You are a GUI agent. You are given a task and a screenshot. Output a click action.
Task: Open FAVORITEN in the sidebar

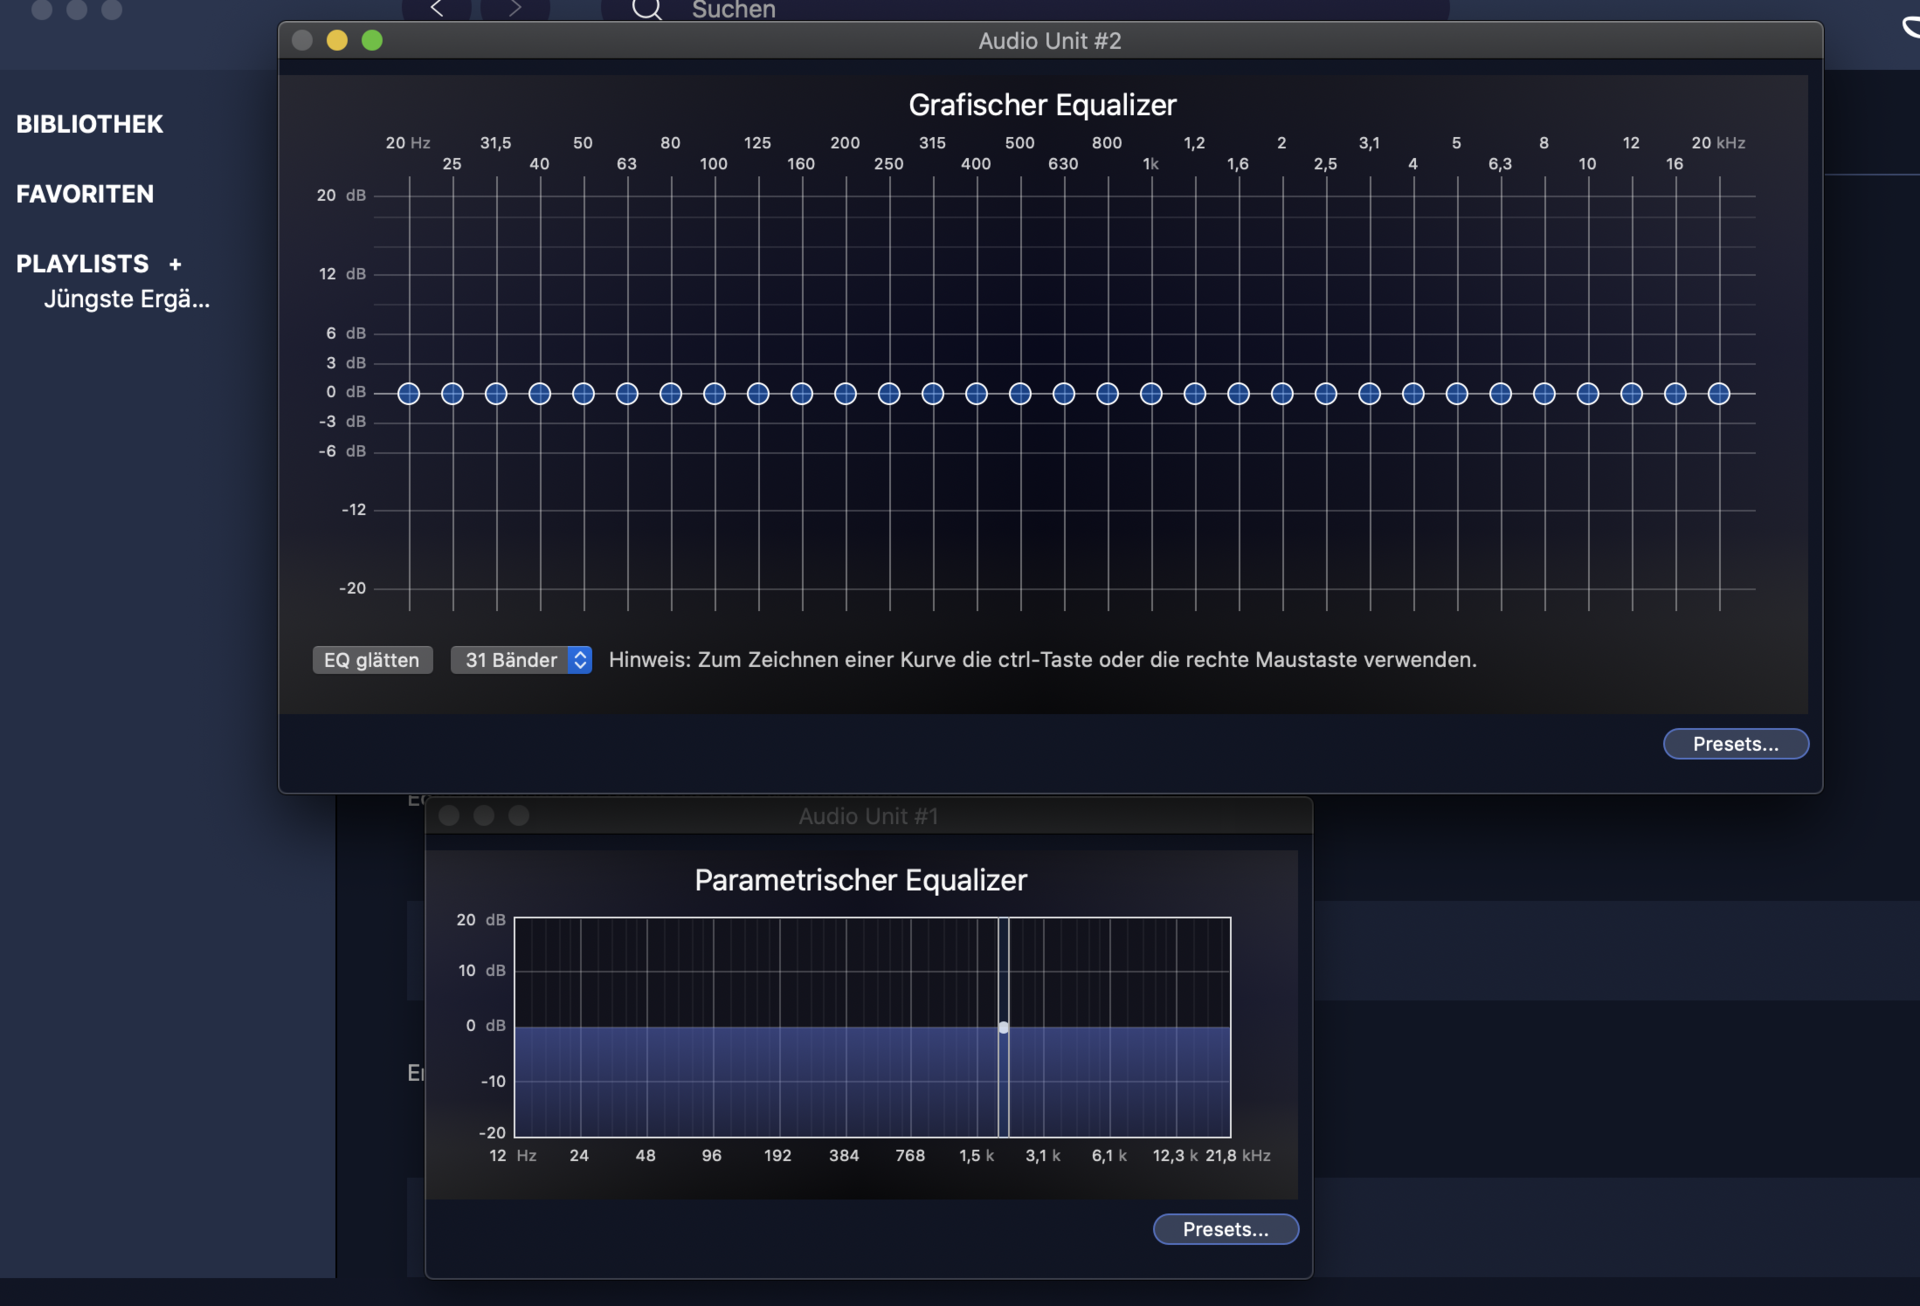(x=85, y=194)
